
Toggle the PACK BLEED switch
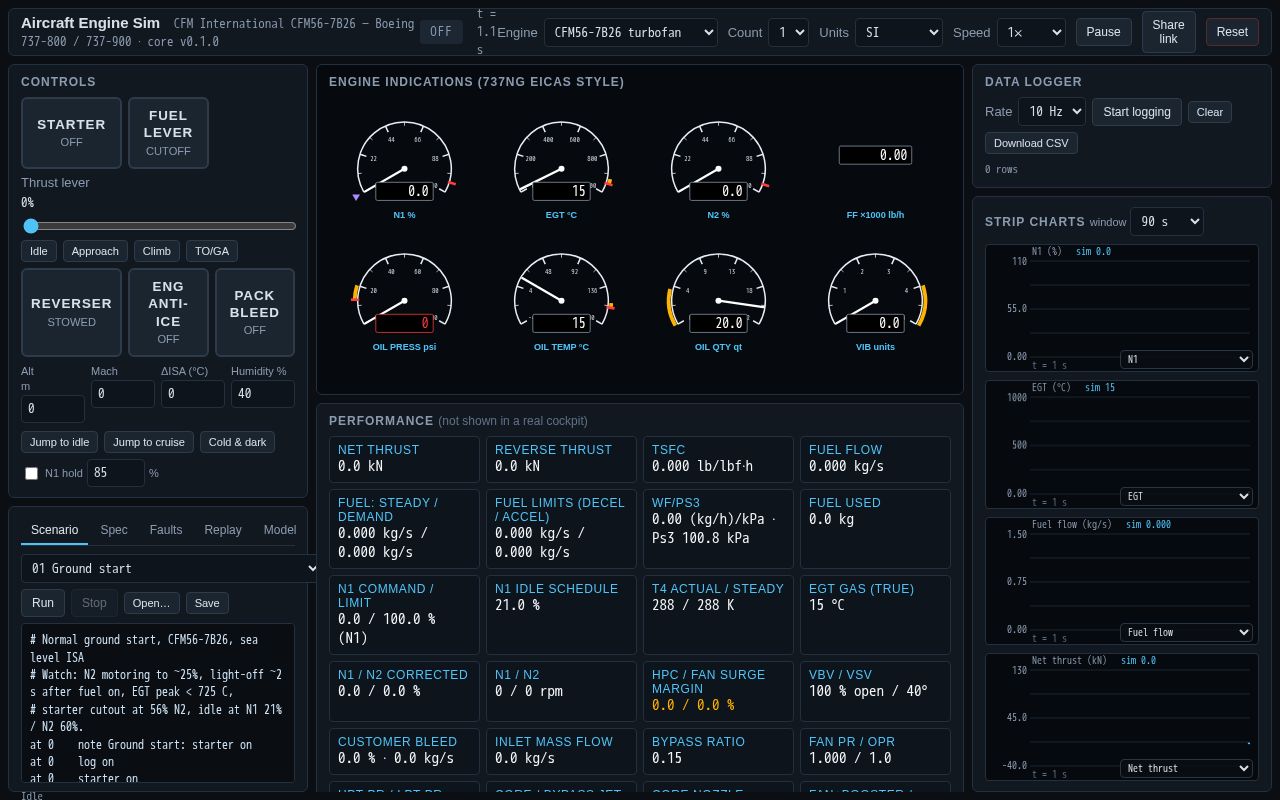pyautogui.click(x=255, y=312)
